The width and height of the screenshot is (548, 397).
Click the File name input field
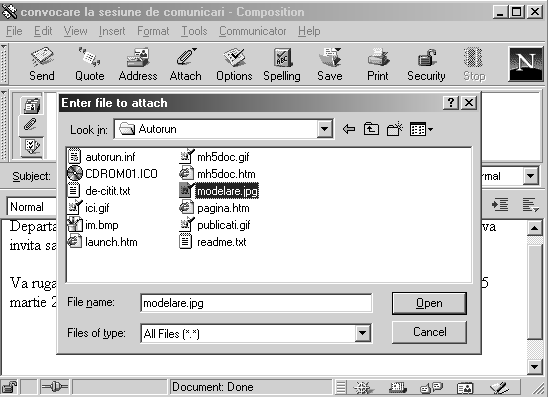pyautogui.click(x=256, y=303)
